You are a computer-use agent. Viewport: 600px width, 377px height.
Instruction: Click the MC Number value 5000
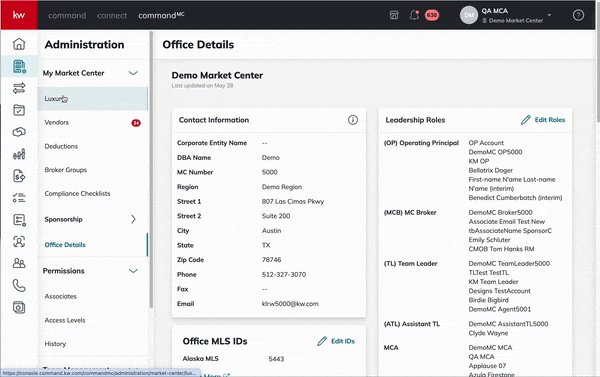click(269, 172)
